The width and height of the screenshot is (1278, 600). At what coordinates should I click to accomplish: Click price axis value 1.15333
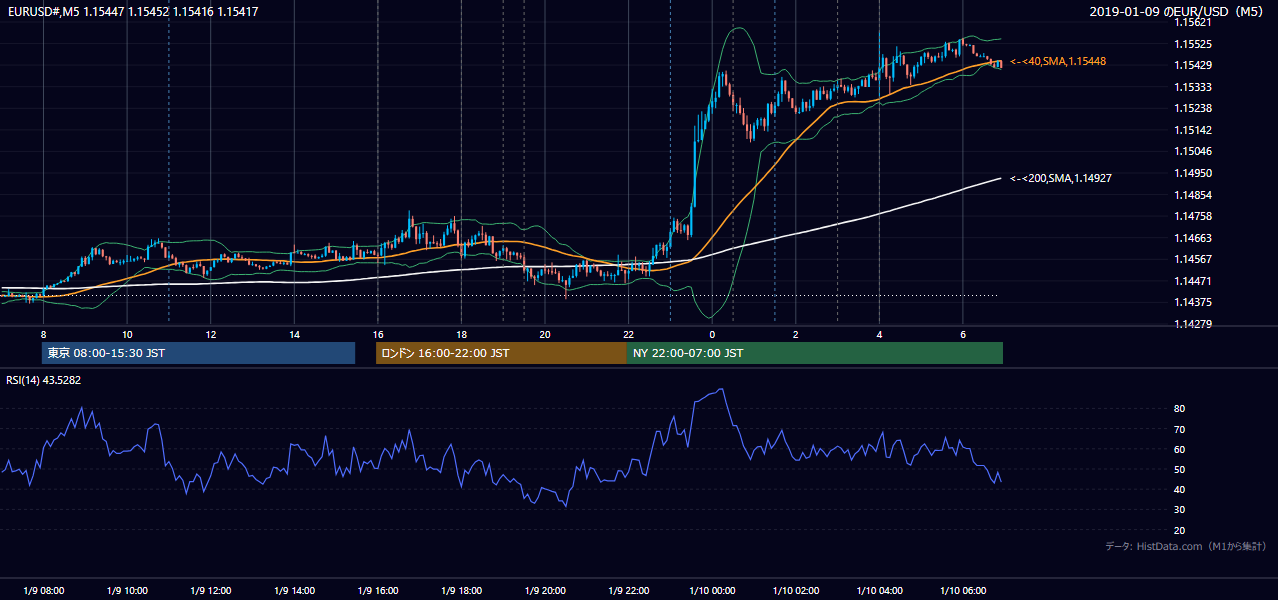coord(1193,87)
